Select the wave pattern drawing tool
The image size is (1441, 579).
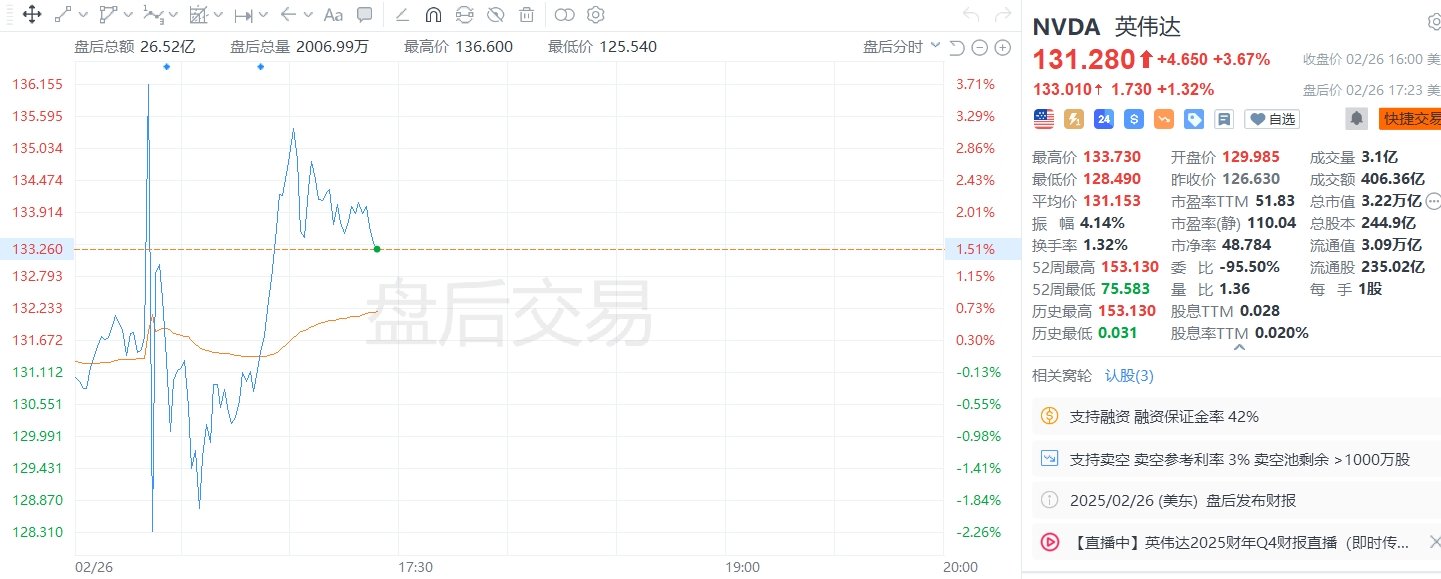pyautogui.click(x=153, y=15)
